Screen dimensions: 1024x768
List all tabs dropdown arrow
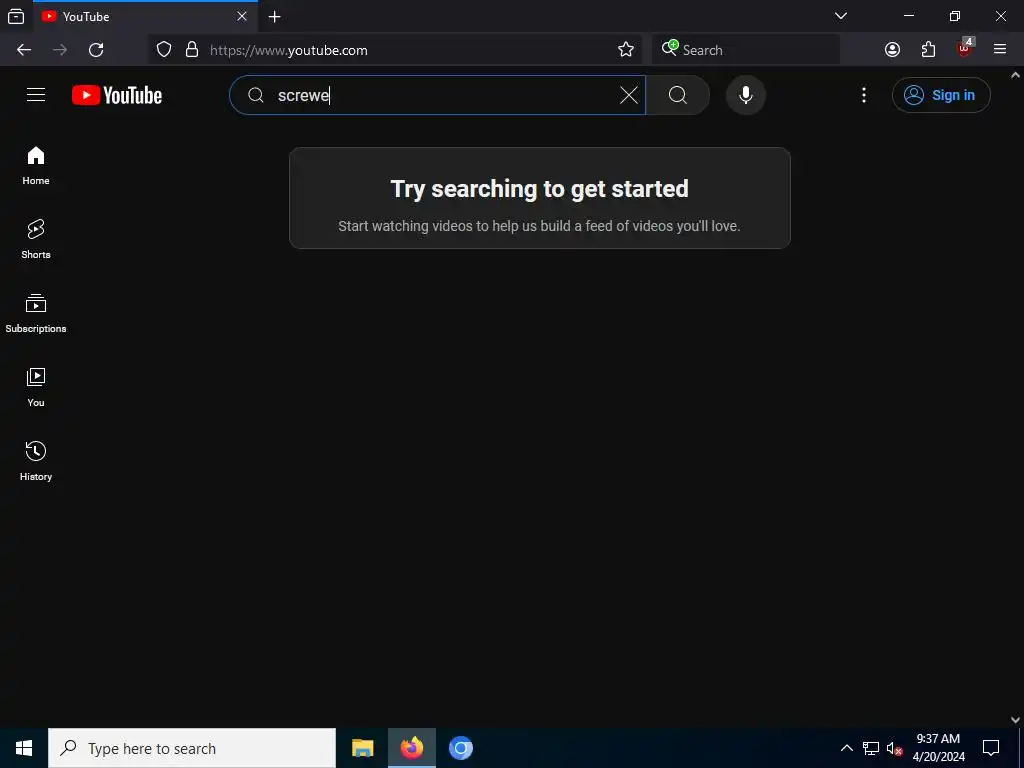pyautogui.click(x=841, y=16)
